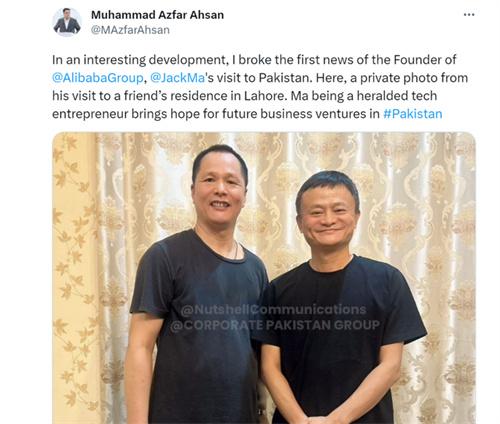The image size is (500, 424).
Task: Click the @CORPORATE PAKISTAN GROUP watermark text
Action: (275, 325)
